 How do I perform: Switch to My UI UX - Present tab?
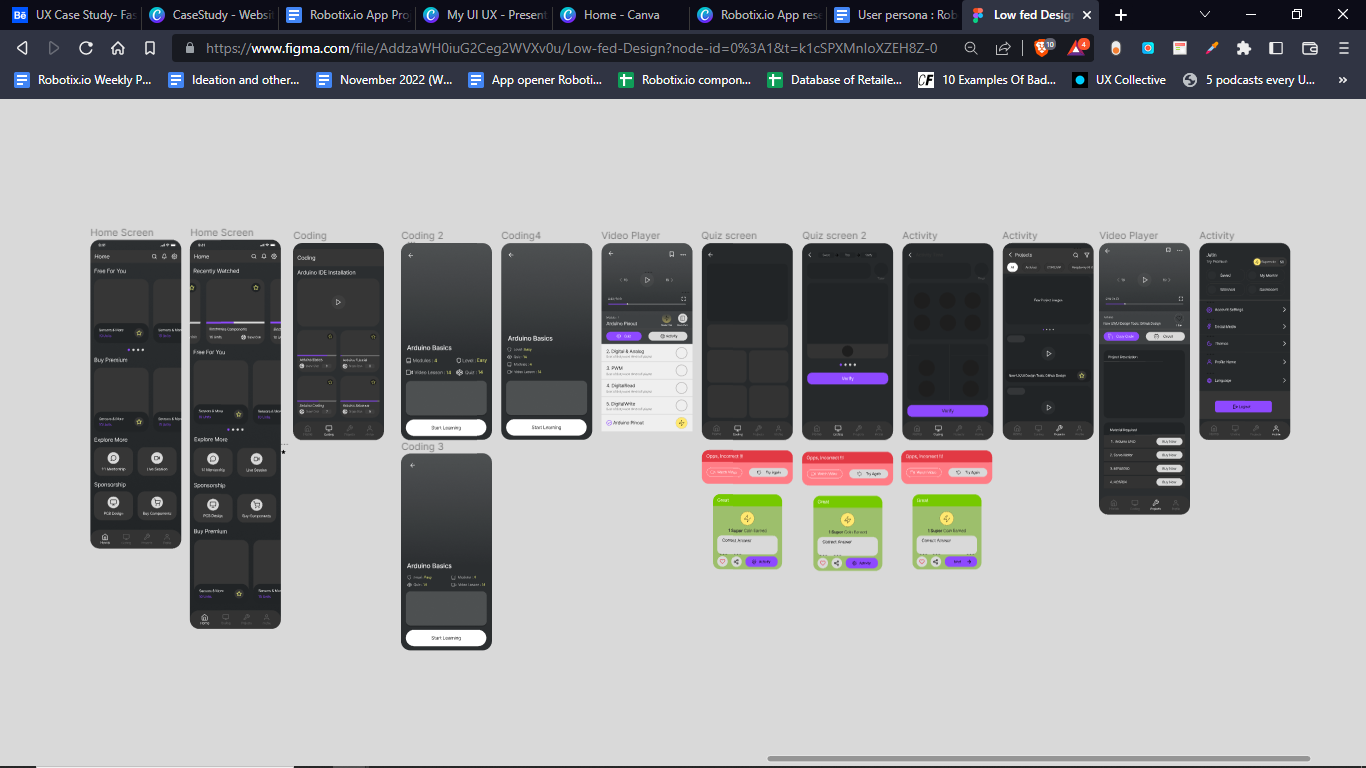click(x=482, y=15)
